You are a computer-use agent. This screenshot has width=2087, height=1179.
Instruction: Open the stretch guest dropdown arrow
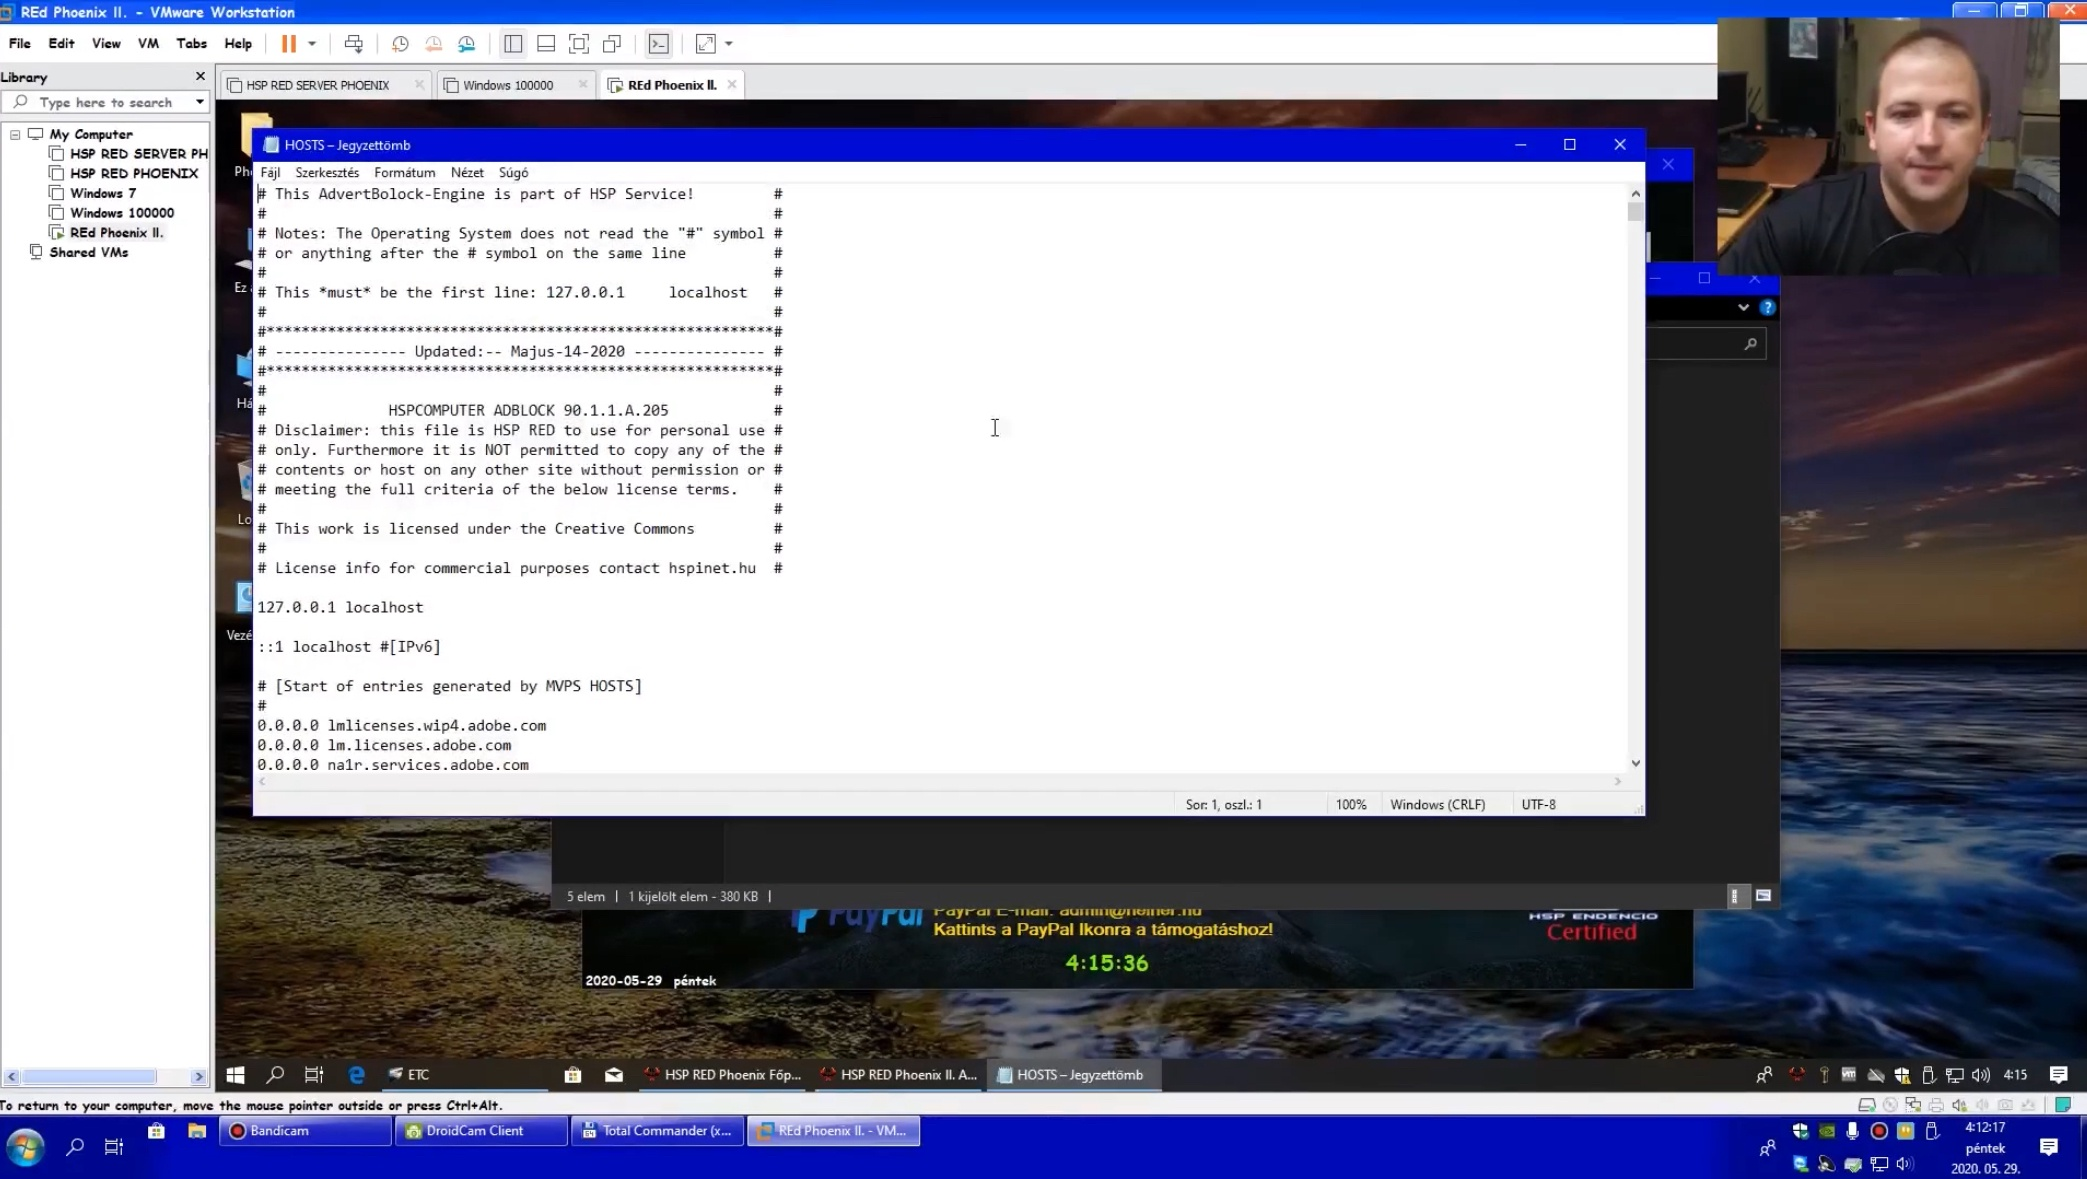729,44
